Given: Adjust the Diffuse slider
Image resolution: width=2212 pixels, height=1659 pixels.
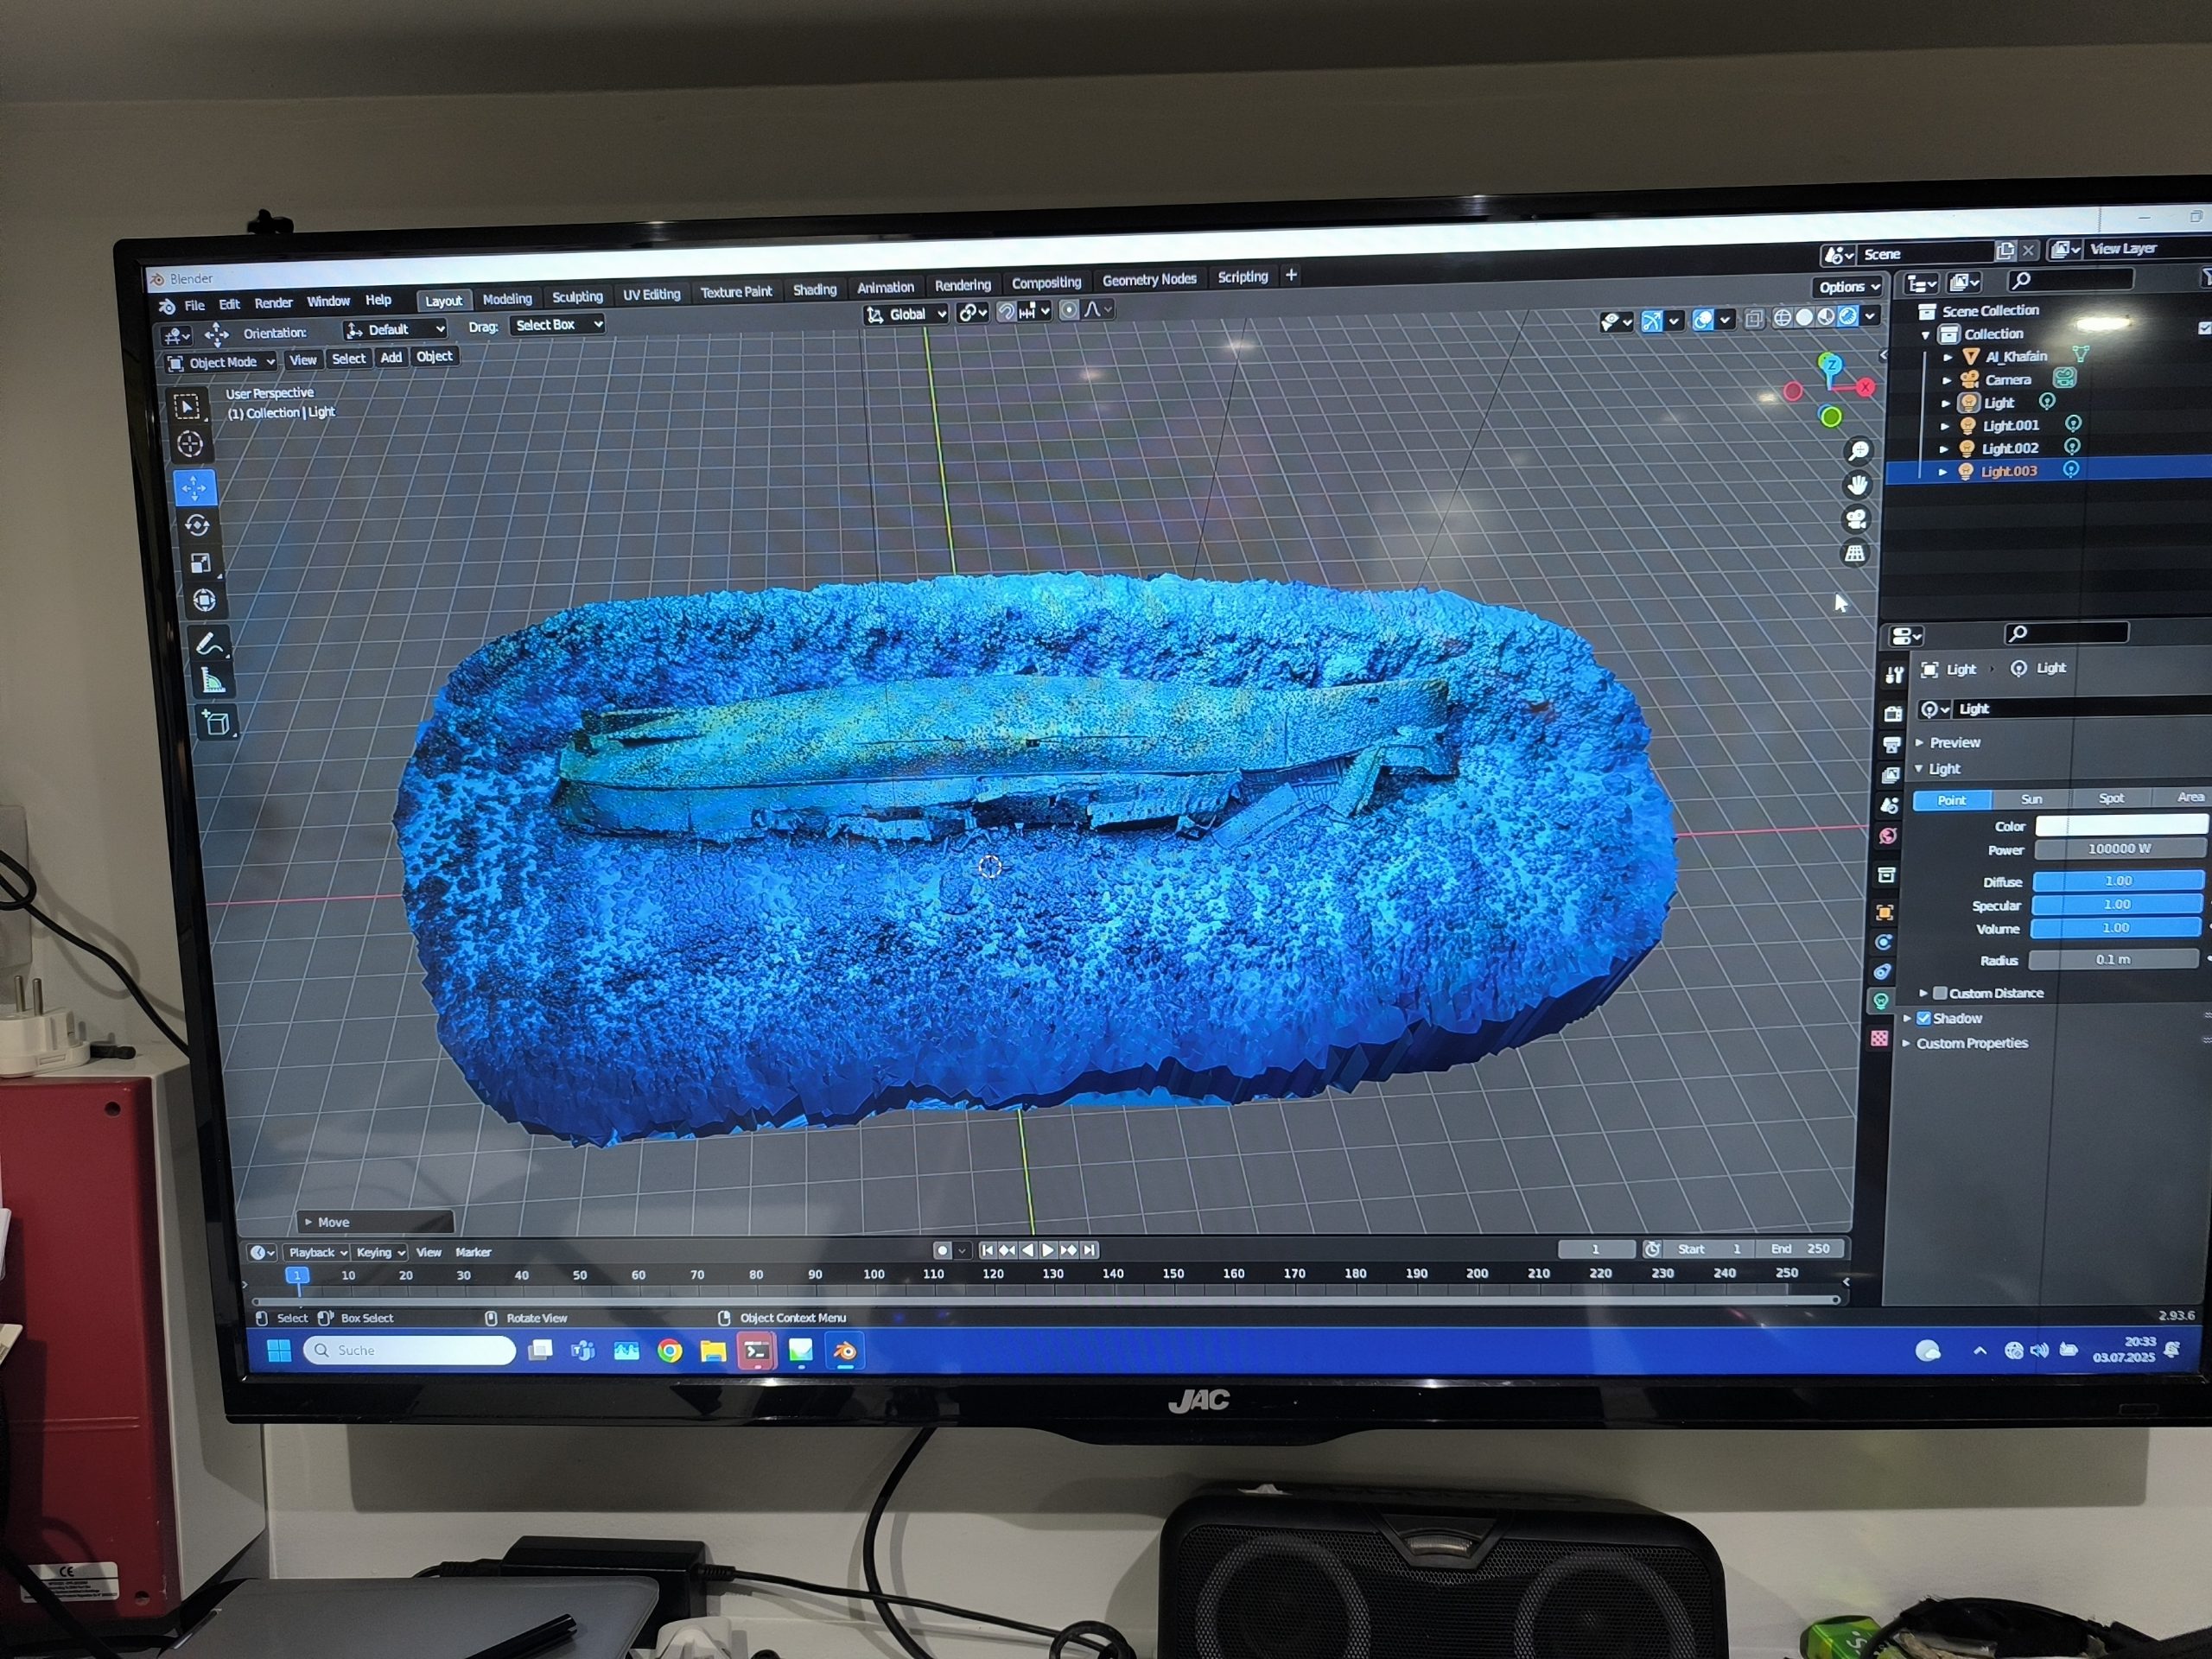Looking at the screenshot, I should click(x=2118, y=881).
